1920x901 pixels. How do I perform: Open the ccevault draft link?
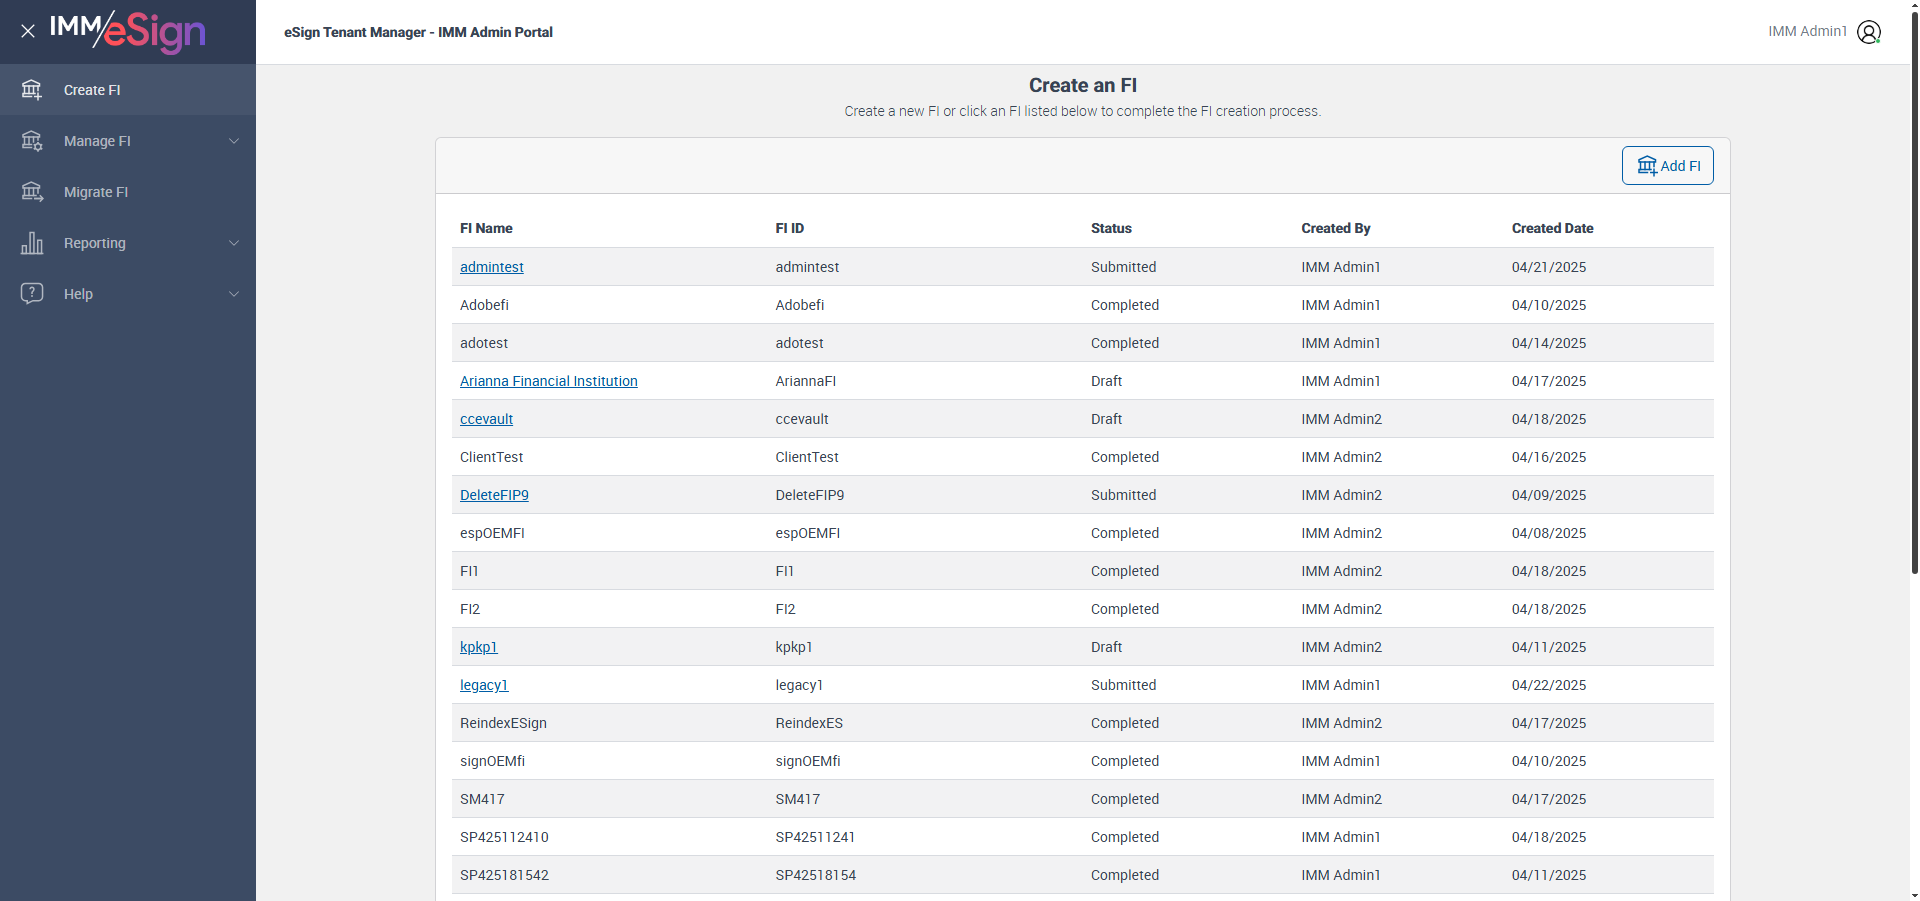tap(486, 419)
